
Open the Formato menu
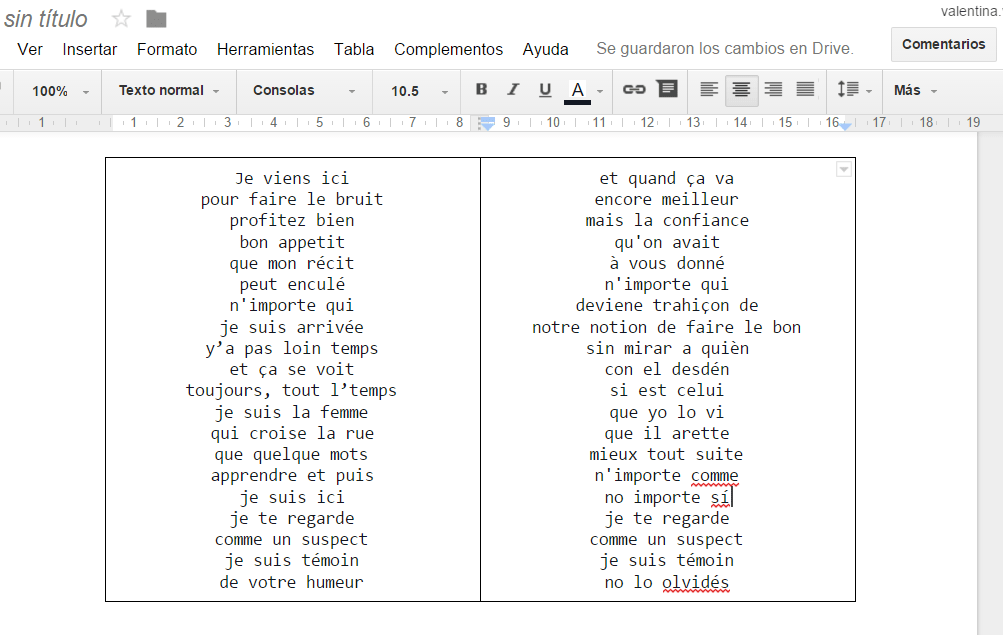pos(167,49)
